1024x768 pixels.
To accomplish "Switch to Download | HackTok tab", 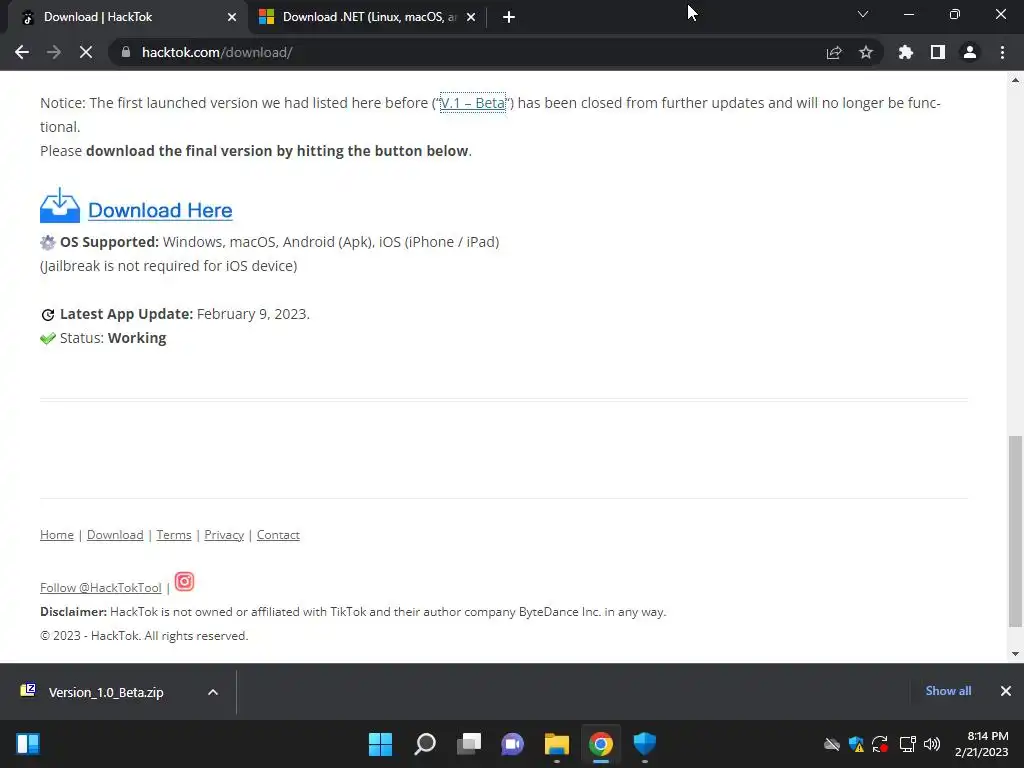I will coord(124,17).
